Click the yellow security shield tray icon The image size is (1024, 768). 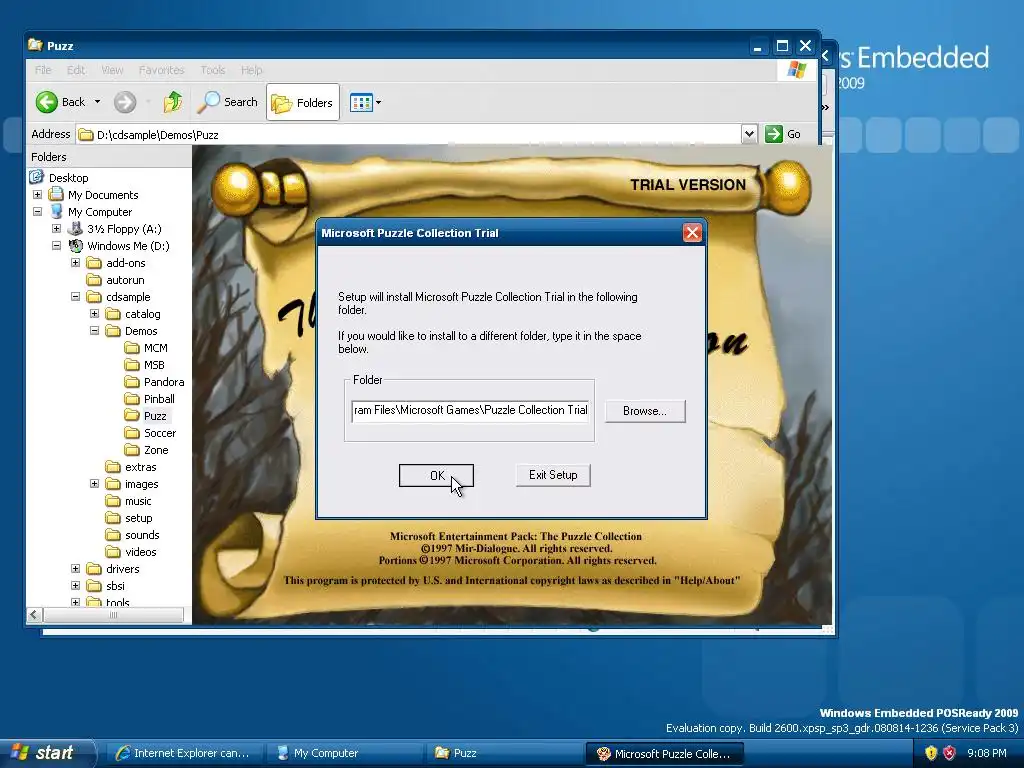(931, 753)
